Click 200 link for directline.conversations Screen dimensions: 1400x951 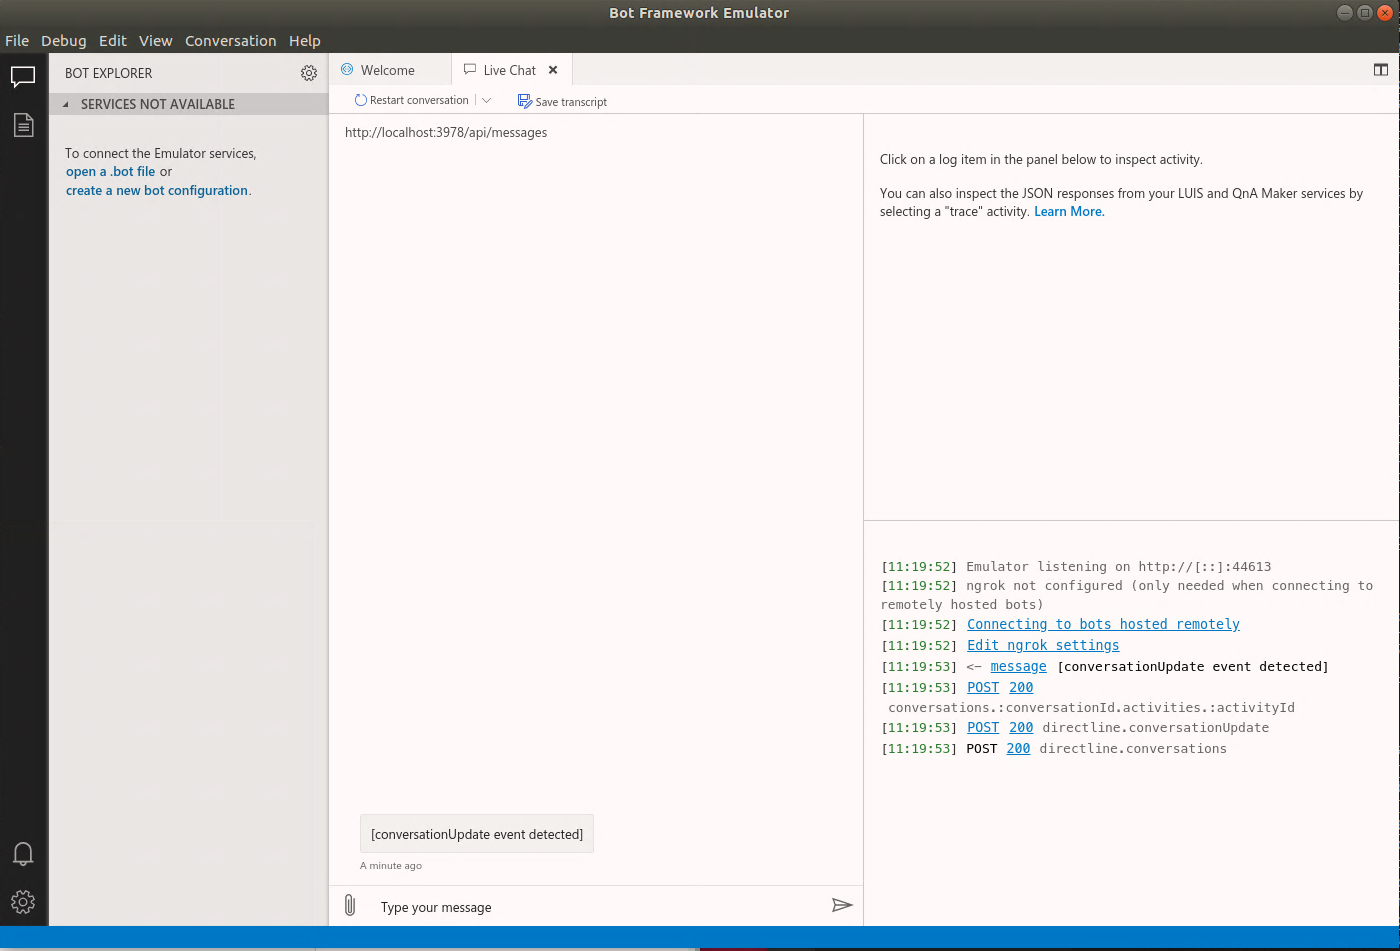tap(1018, 748)
